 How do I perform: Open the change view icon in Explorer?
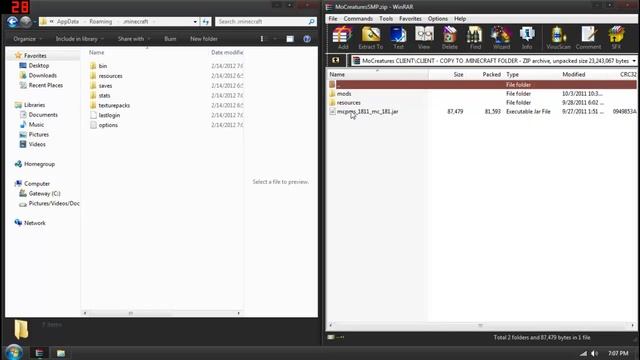coord(262,39)
